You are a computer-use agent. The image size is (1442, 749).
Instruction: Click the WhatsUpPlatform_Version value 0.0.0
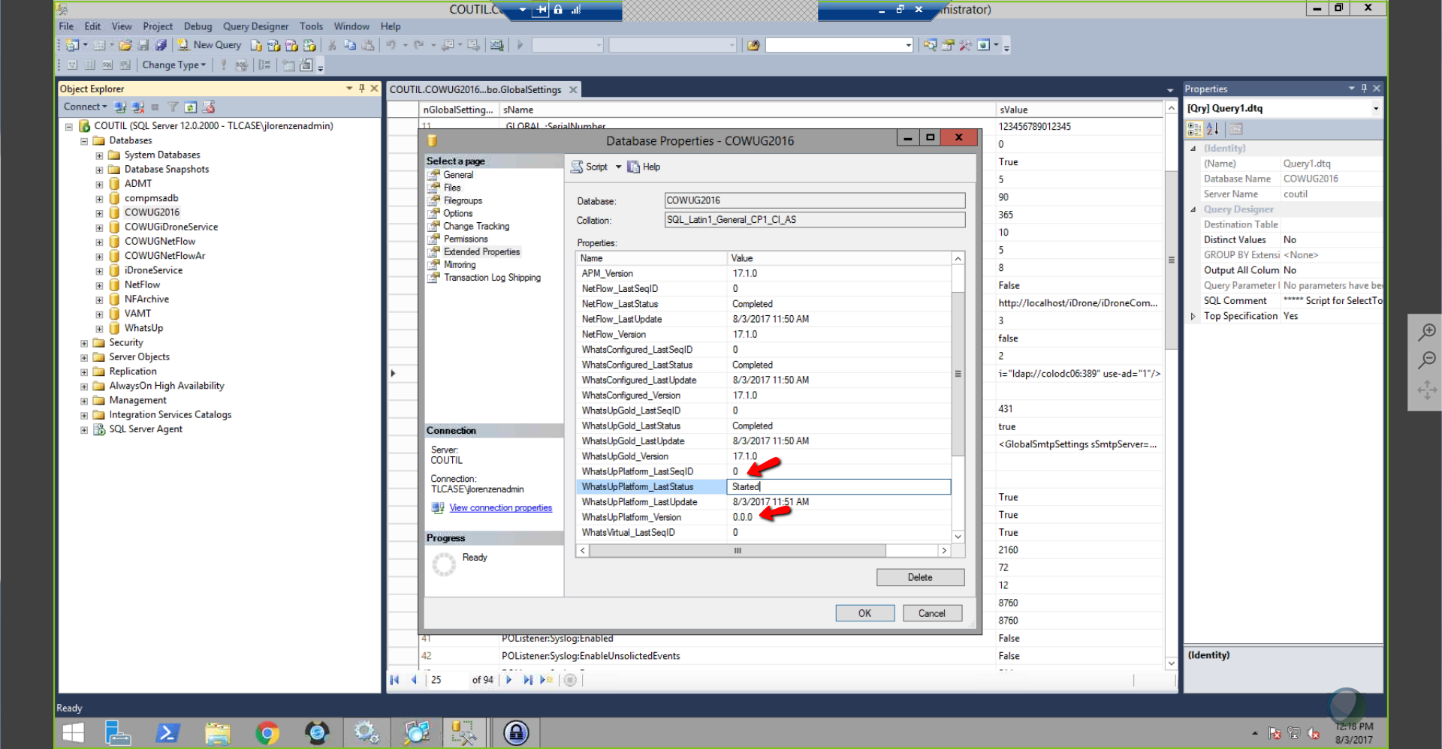click(742, 517)
